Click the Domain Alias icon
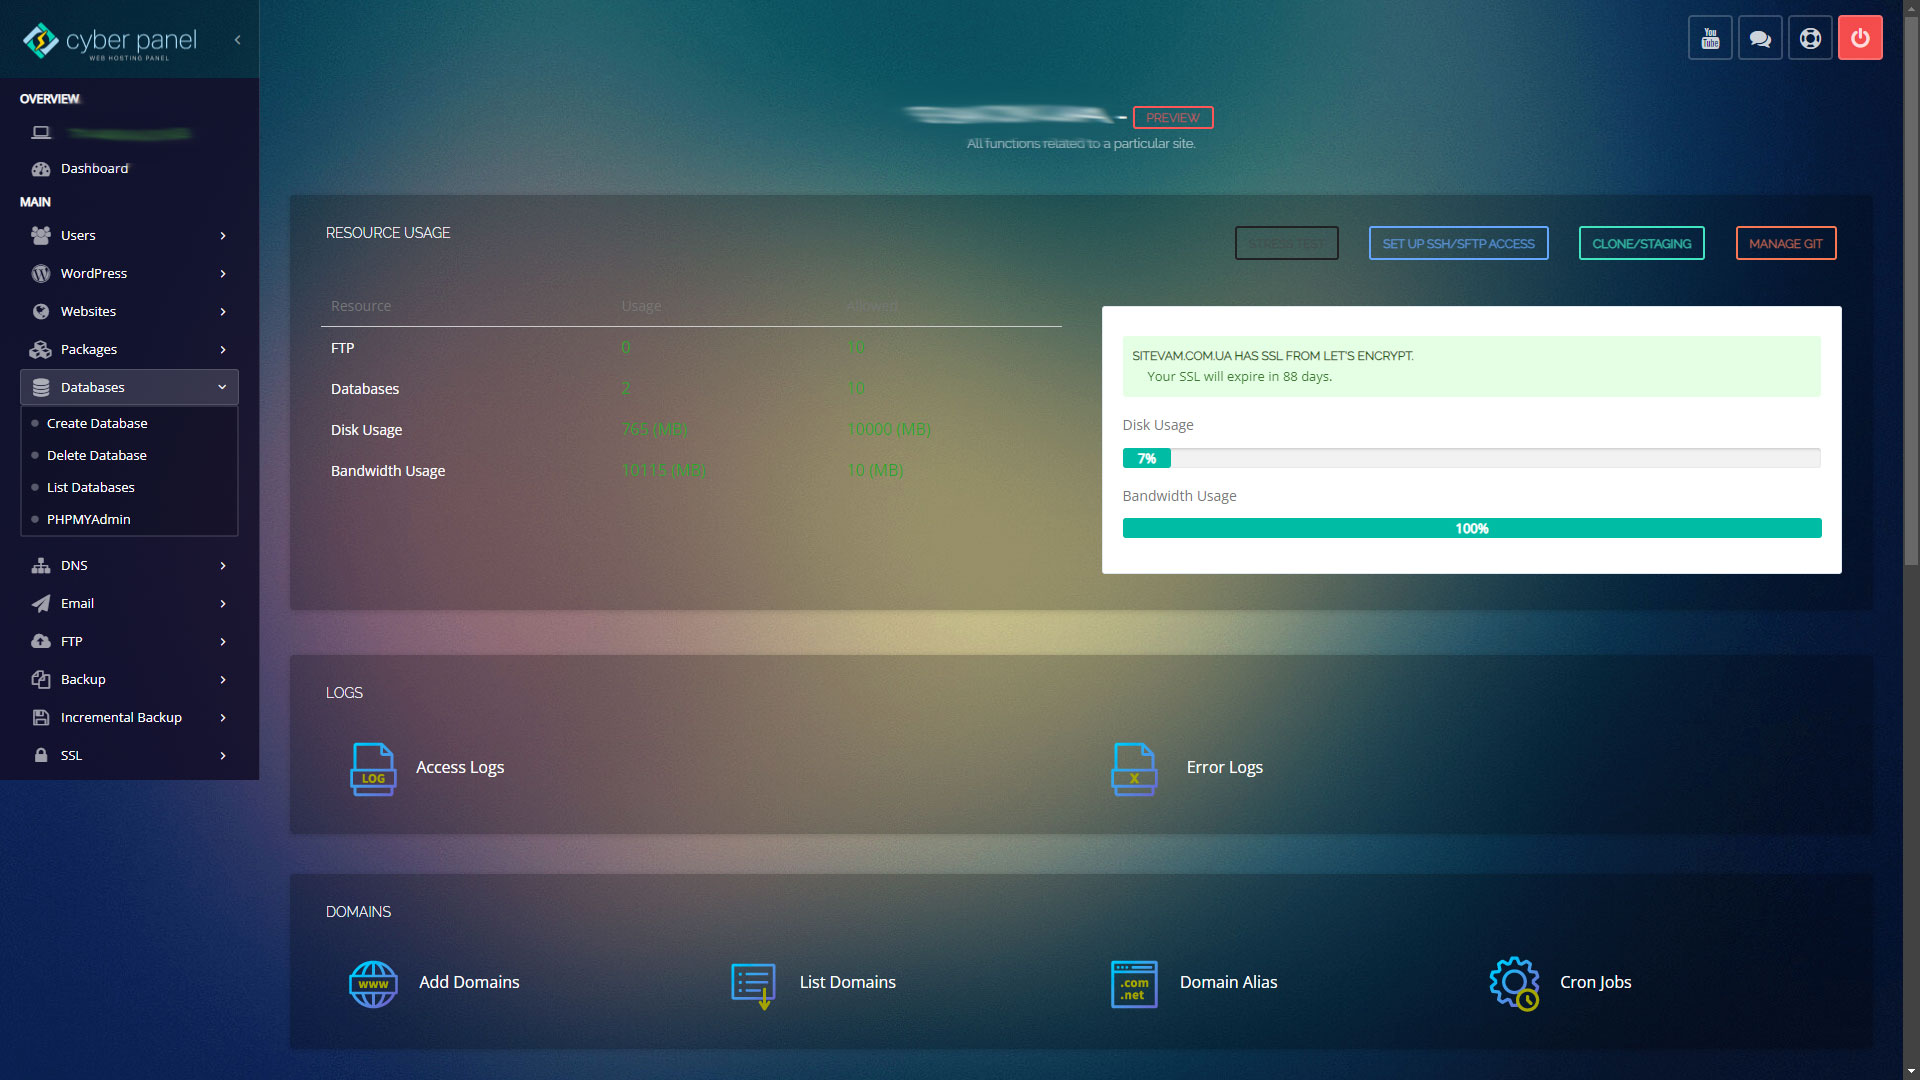The height and width of the screenshot is (1080, 1920). coord(1134,984)
